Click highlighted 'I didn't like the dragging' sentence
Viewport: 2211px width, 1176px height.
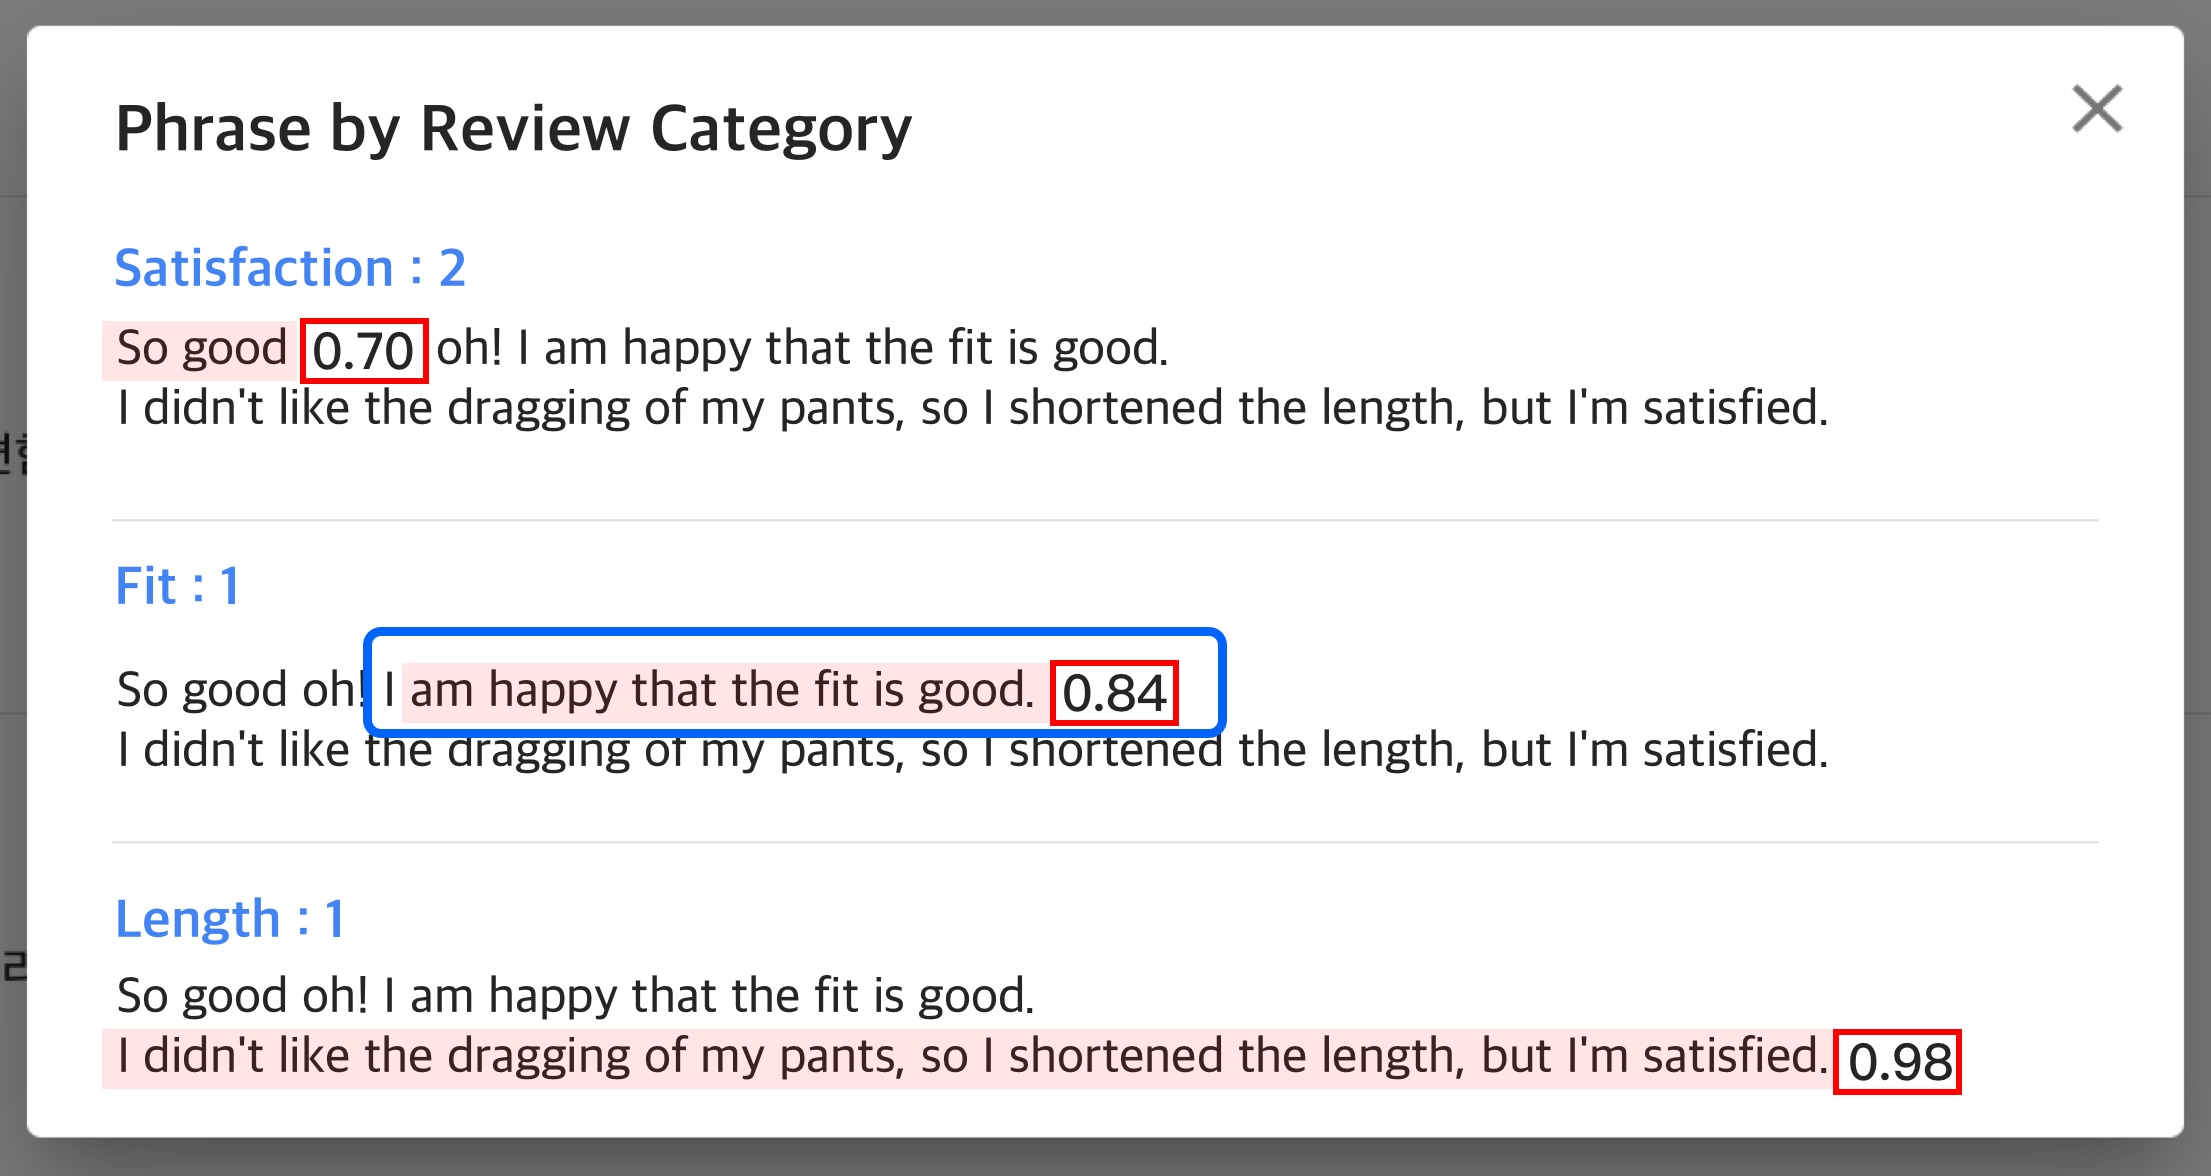[x=966, y=1057]
